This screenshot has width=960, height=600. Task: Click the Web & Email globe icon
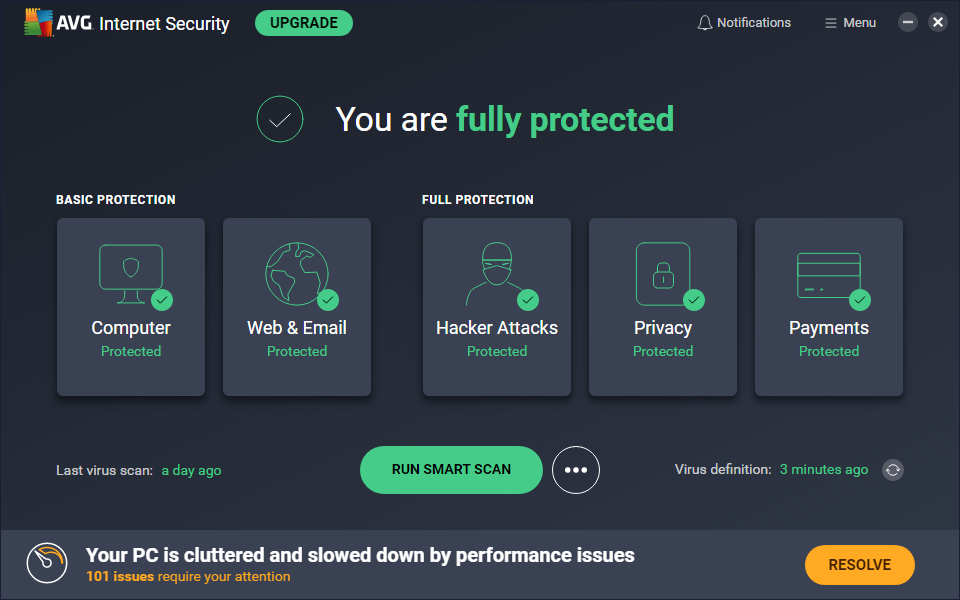click(x=296, y=272)
